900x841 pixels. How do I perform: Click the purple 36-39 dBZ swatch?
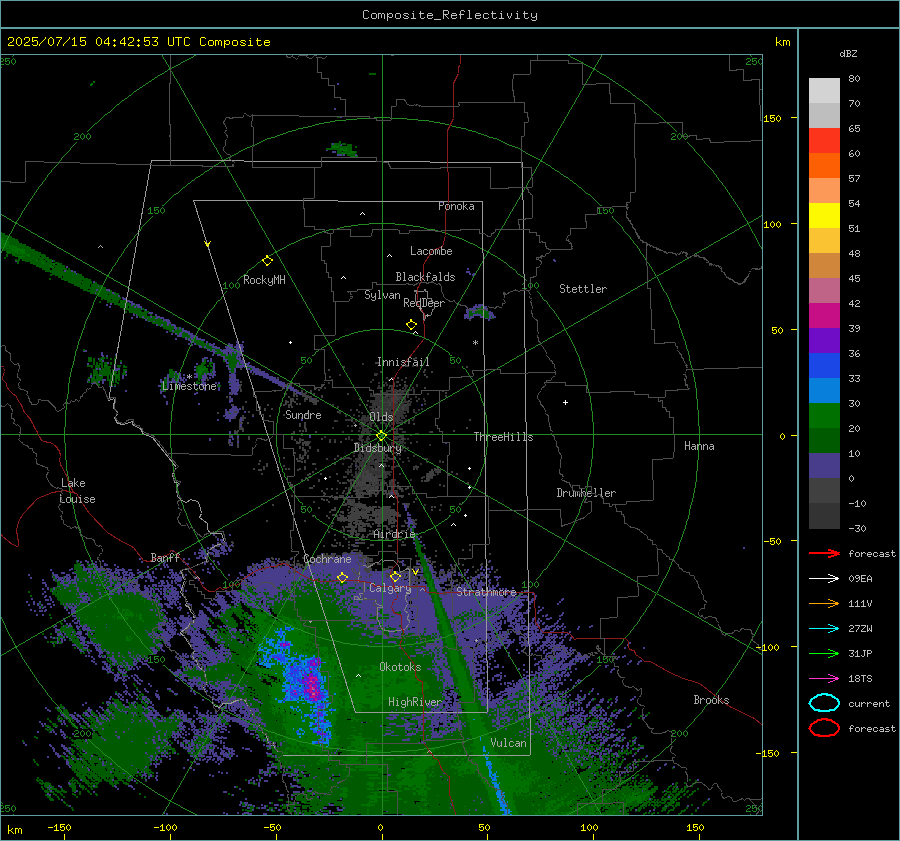click(824, 340)
